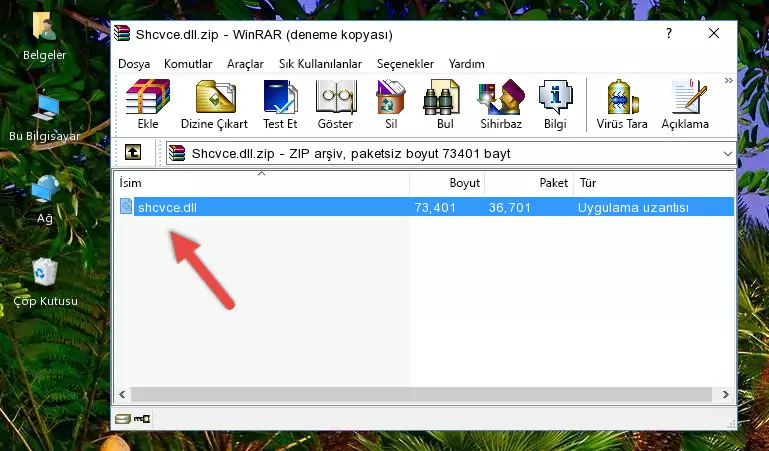
Task: Select the Ağ network desktop icon
Action: coord(45,200)
